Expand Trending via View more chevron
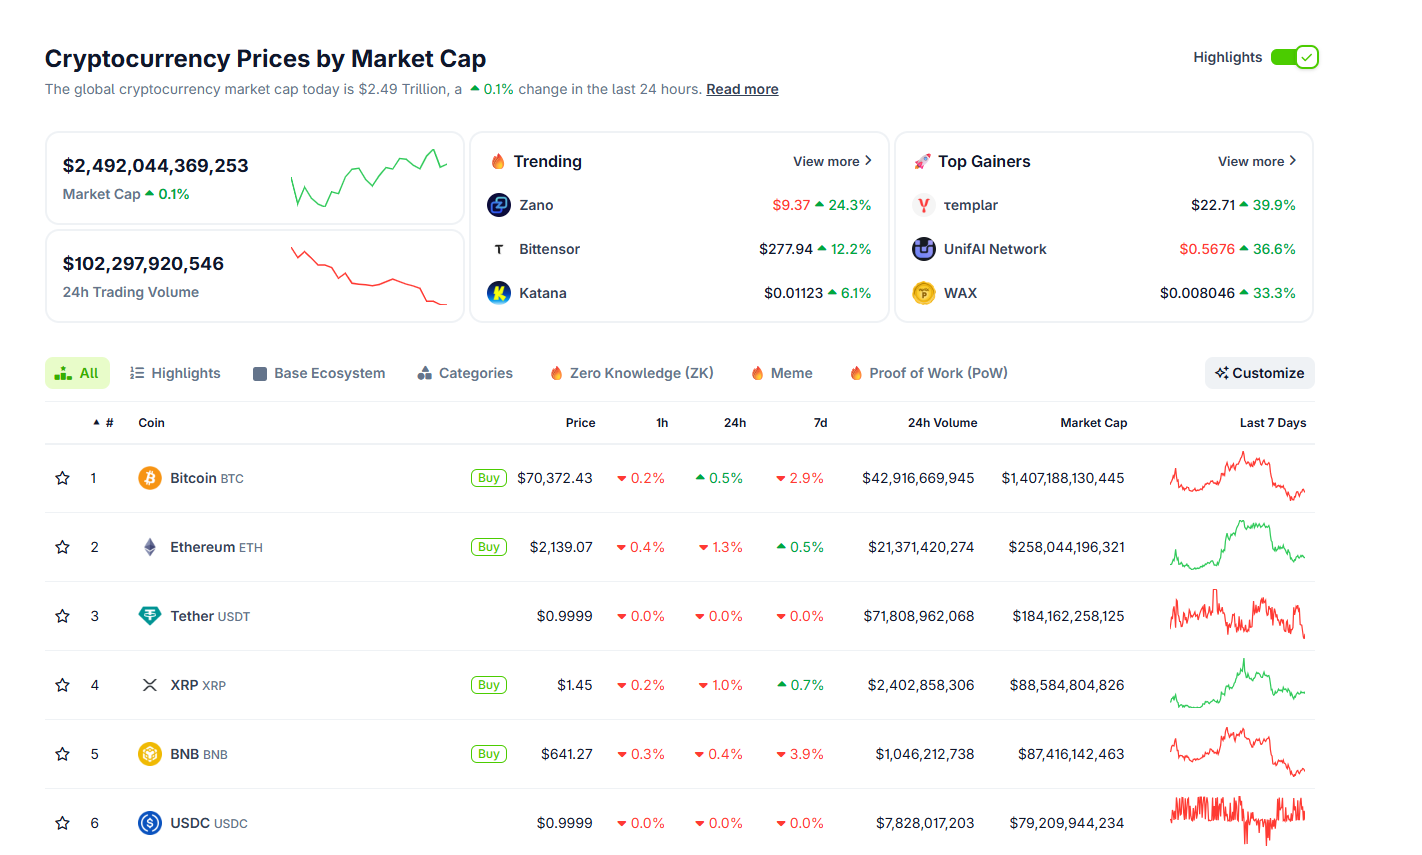Image resolution: width=1422 pixels, height=855 pixels. 866,161
